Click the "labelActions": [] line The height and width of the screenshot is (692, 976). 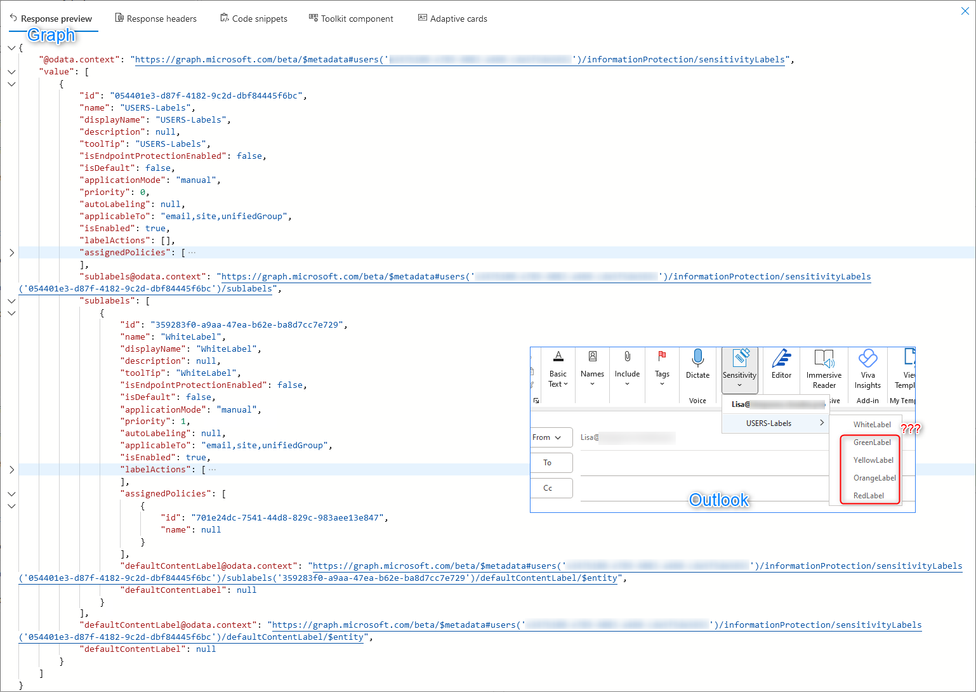[x=127, y=240]
